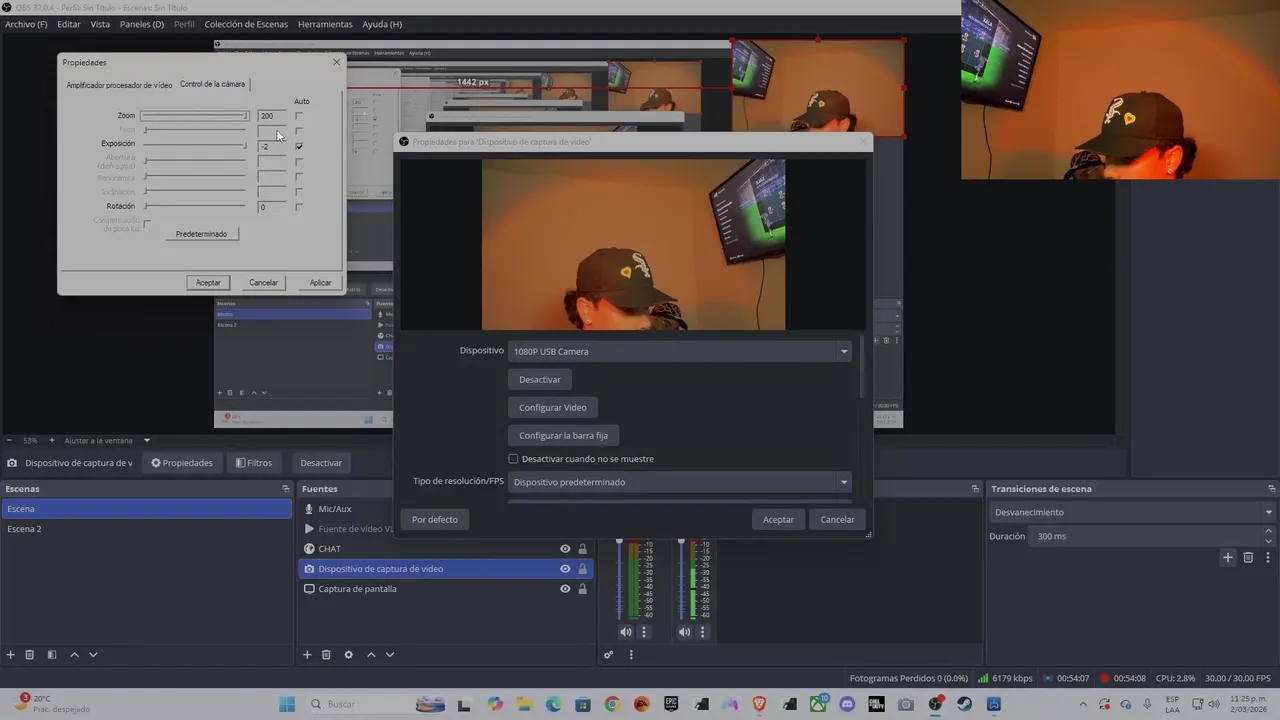This screenshot has width=1280, height=720.
Task: Open advanced audio properties gears icon
Action: [608, 655]
